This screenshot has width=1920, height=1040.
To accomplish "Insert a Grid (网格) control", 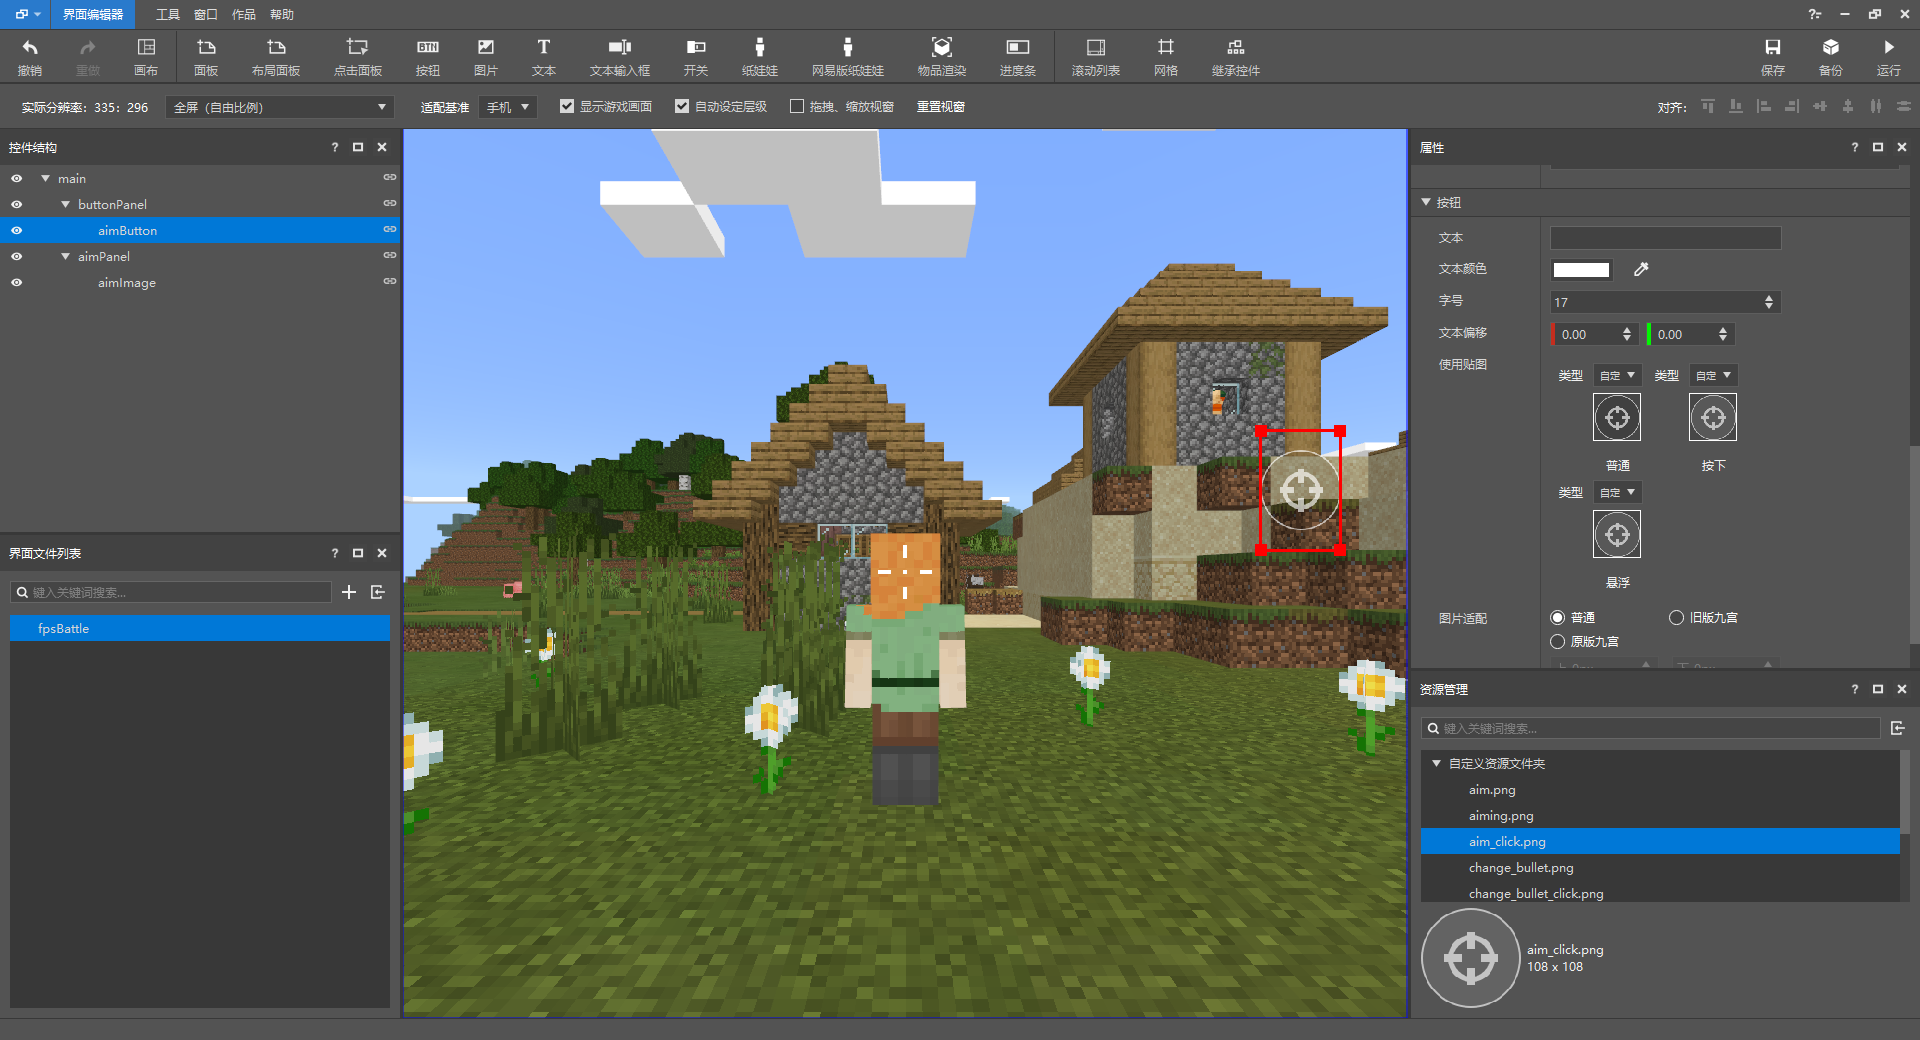I will coord(1166,57).
